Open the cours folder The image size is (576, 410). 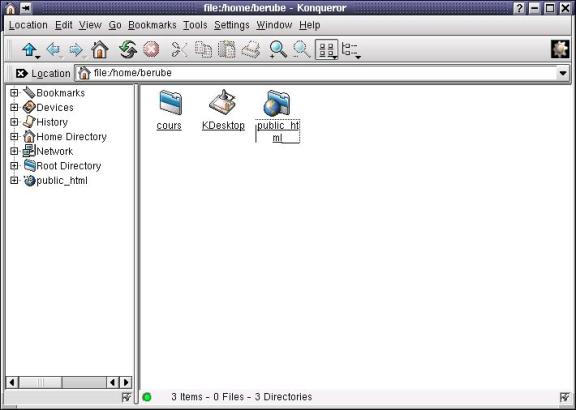(x=169, y=110)
